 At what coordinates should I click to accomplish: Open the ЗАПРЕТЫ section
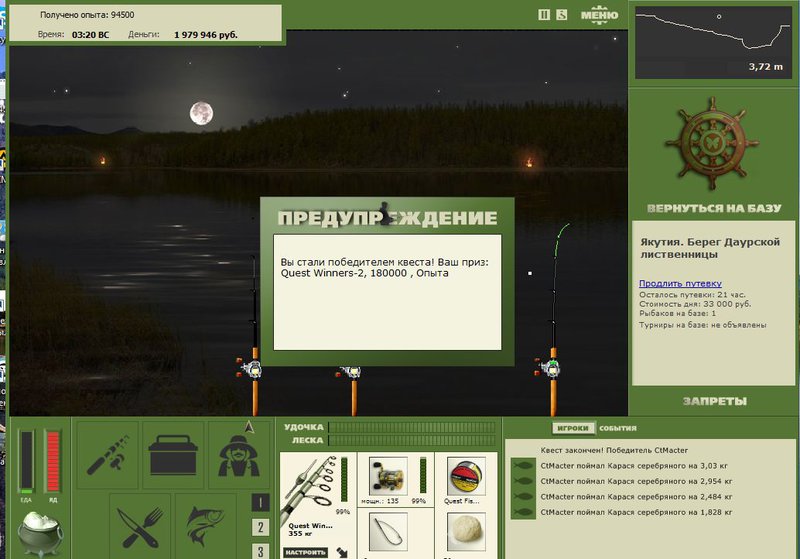714,401
